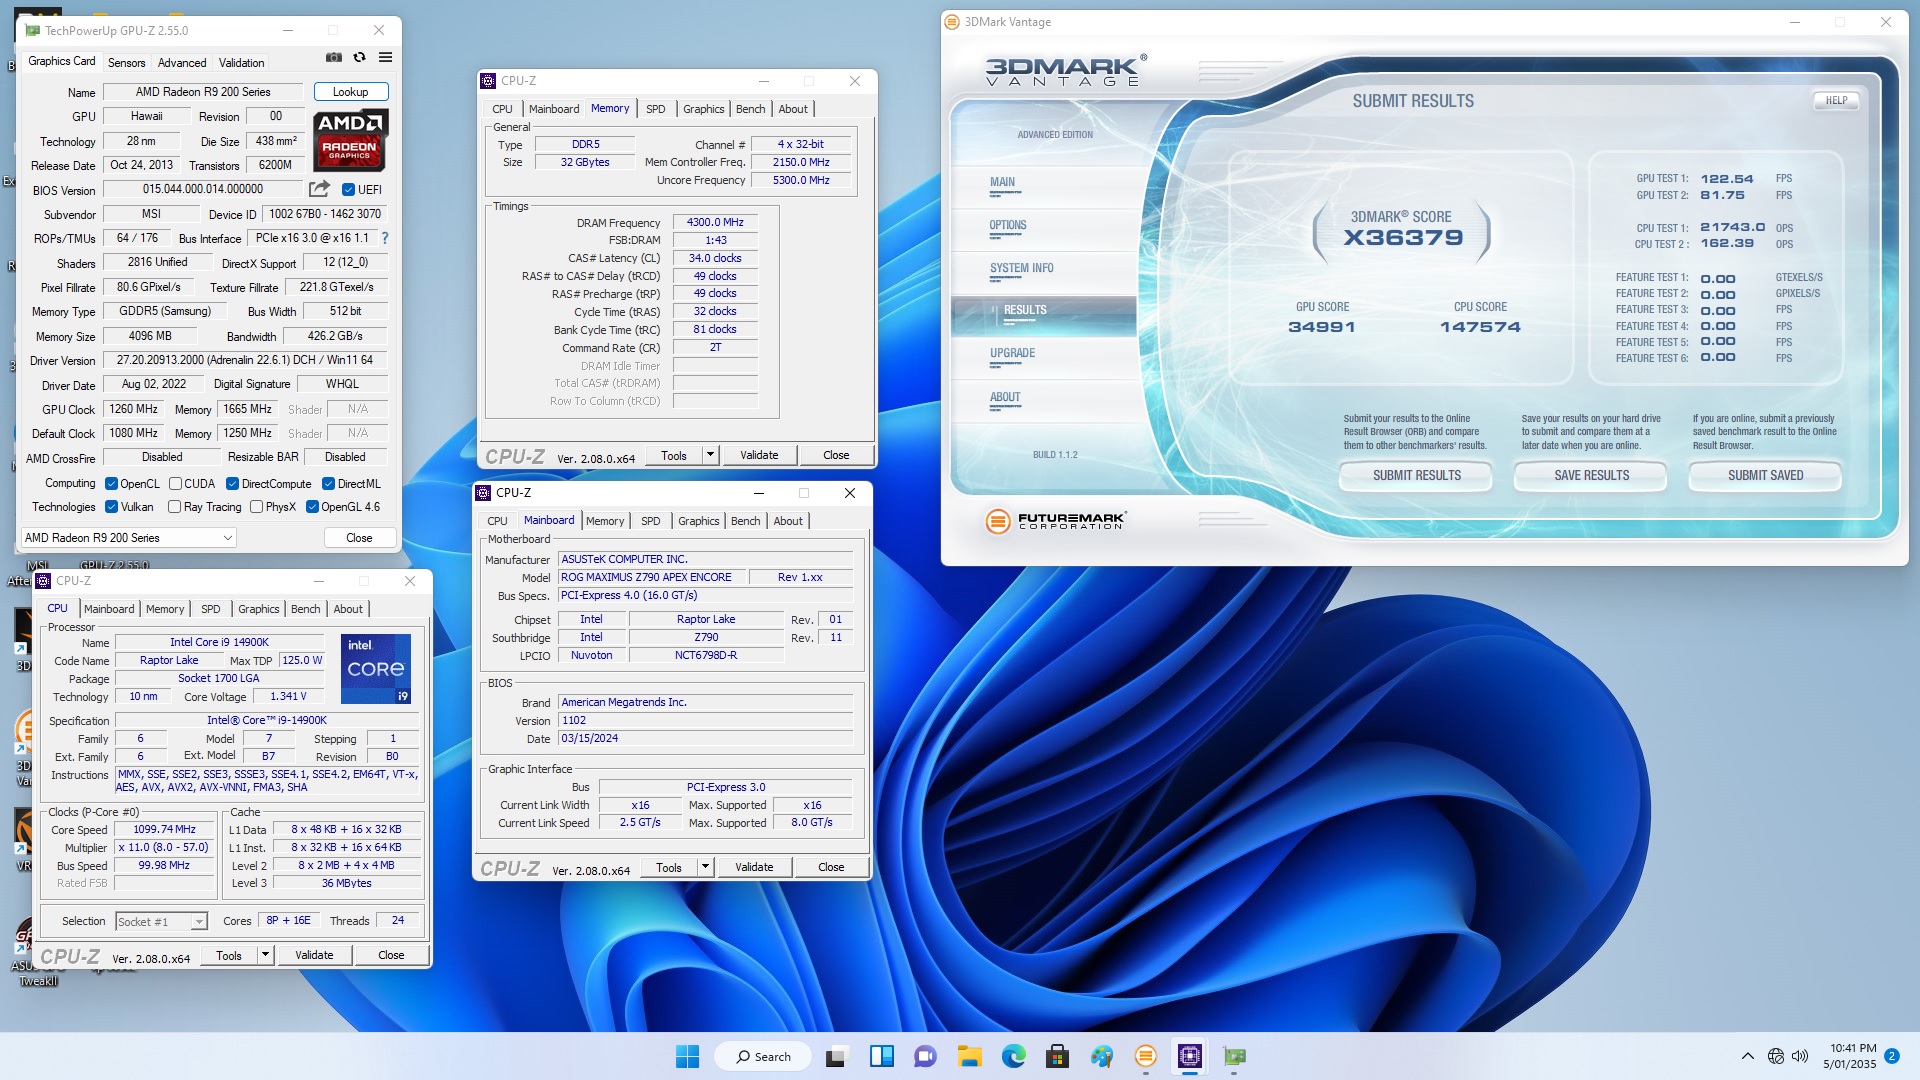Image resolution: width=1920 pixels, height=1080 pixels.
Task: Open Microsoft Store from the taskbar
Action: pos(1057,1056)
